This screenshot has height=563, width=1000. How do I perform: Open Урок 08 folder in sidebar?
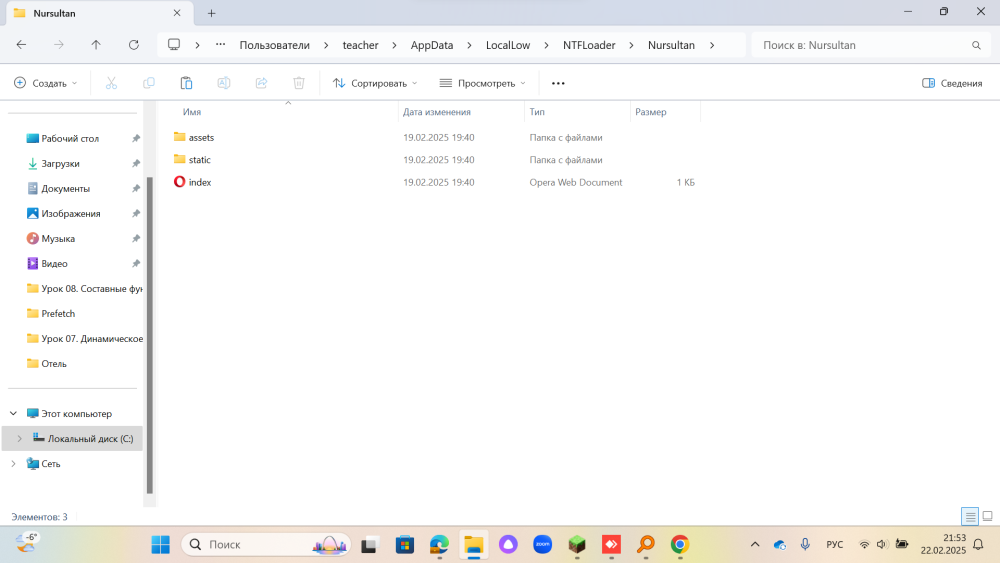pos(92,289)
